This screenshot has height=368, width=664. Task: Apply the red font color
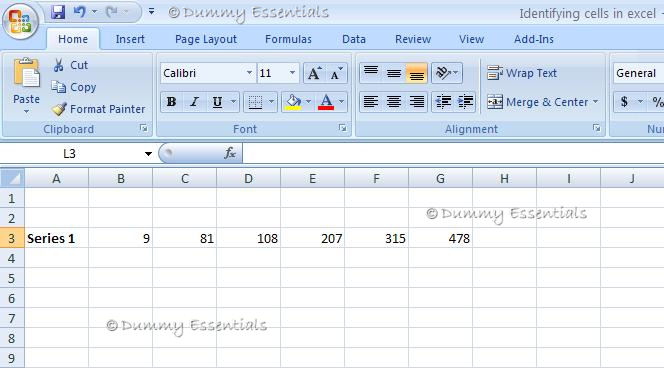326,102
